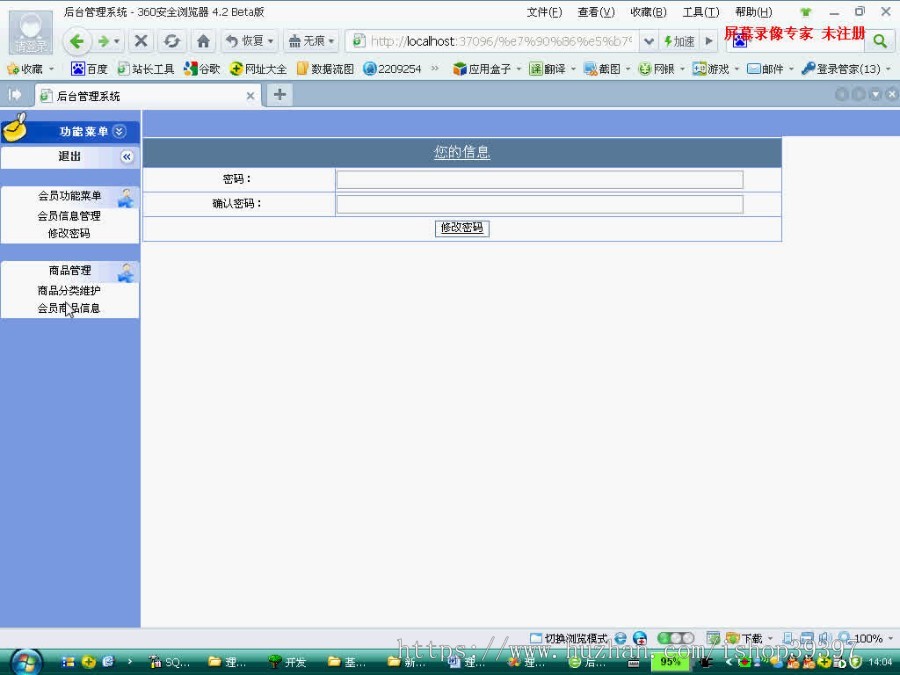Open the 2209254 bookmark
Screen dimensions: 900x675
click(x=393, y=69)
